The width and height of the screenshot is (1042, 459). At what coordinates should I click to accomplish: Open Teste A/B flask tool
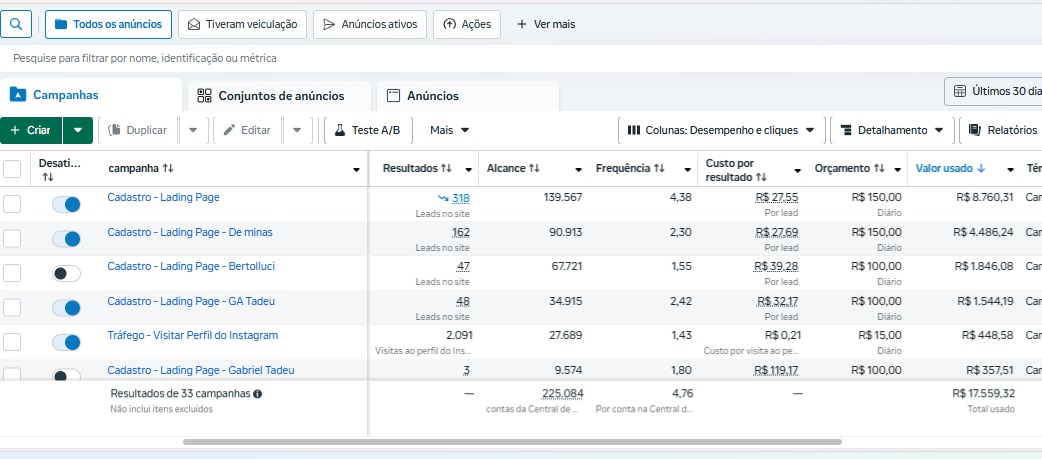367,130
